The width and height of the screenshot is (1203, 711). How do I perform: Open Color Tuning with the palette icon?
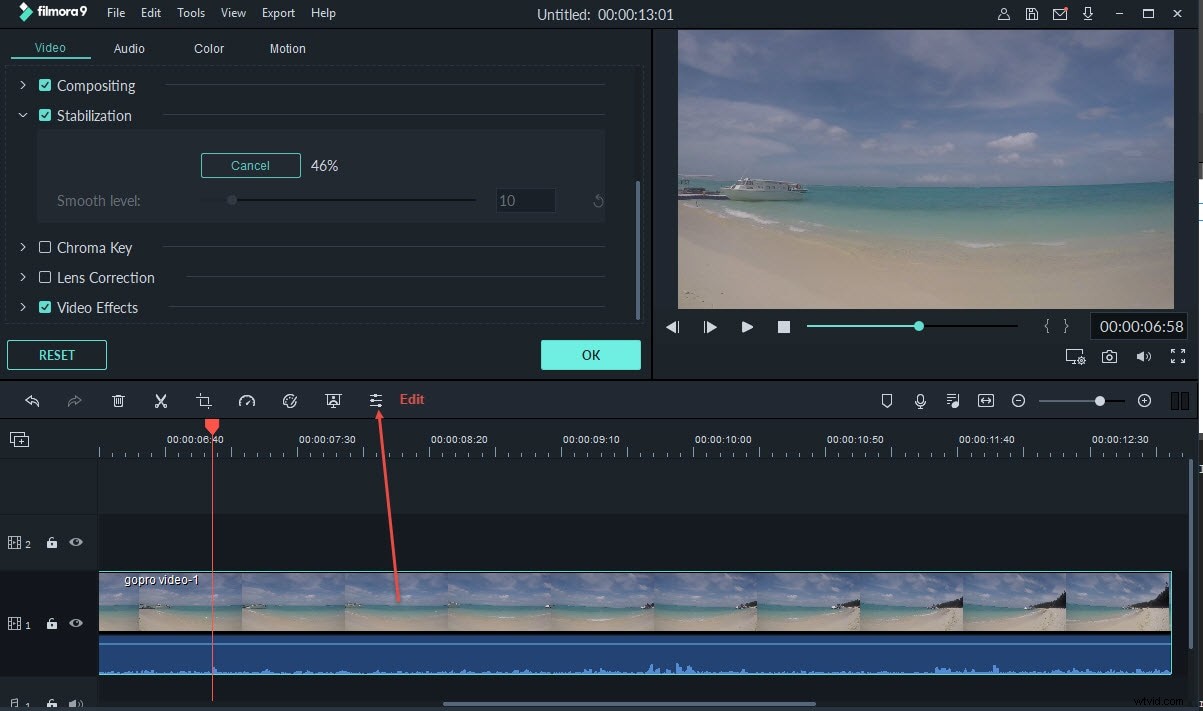tap(290, 400)
